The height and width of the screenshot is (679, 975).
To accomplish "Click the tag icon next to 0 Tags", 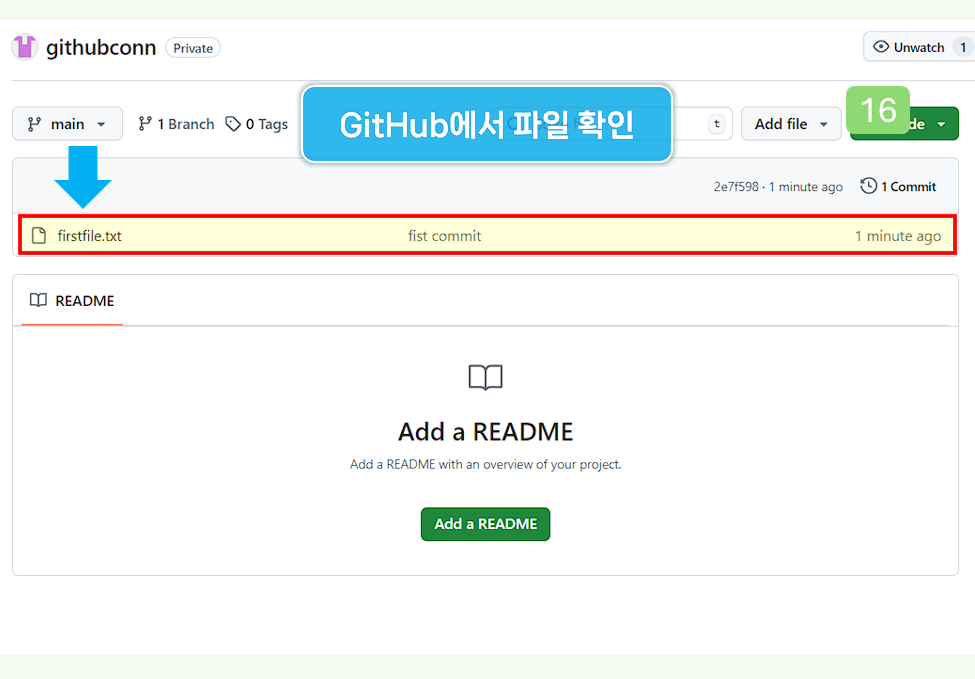I will coord(232,123).
